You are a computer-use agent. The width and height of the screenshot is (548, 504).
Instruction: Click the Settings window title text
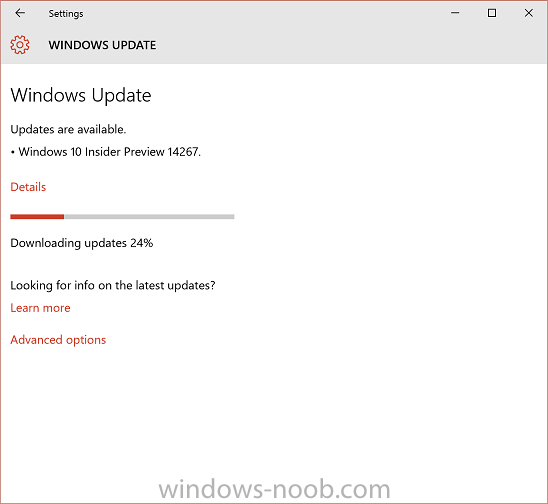tap(66, 14)
